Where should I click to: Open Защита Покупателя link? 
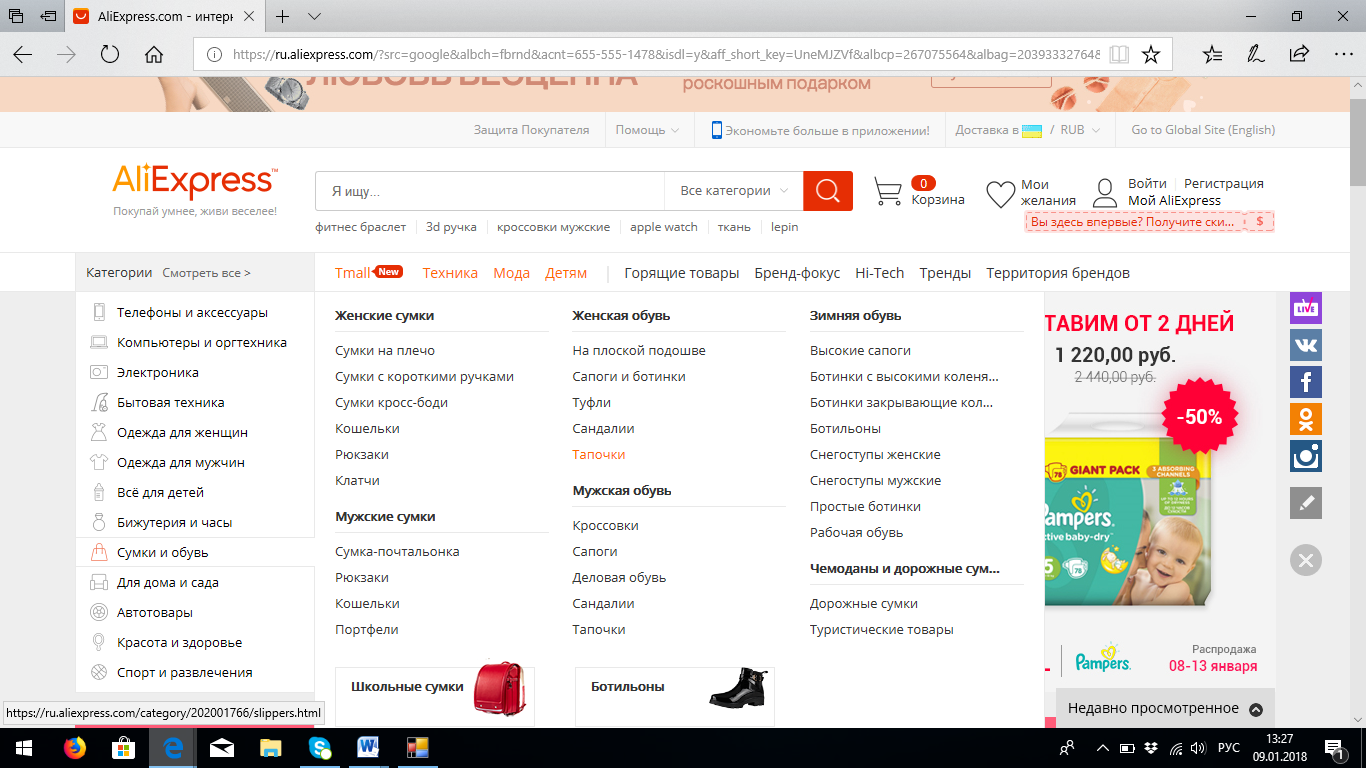click(532, 130)
